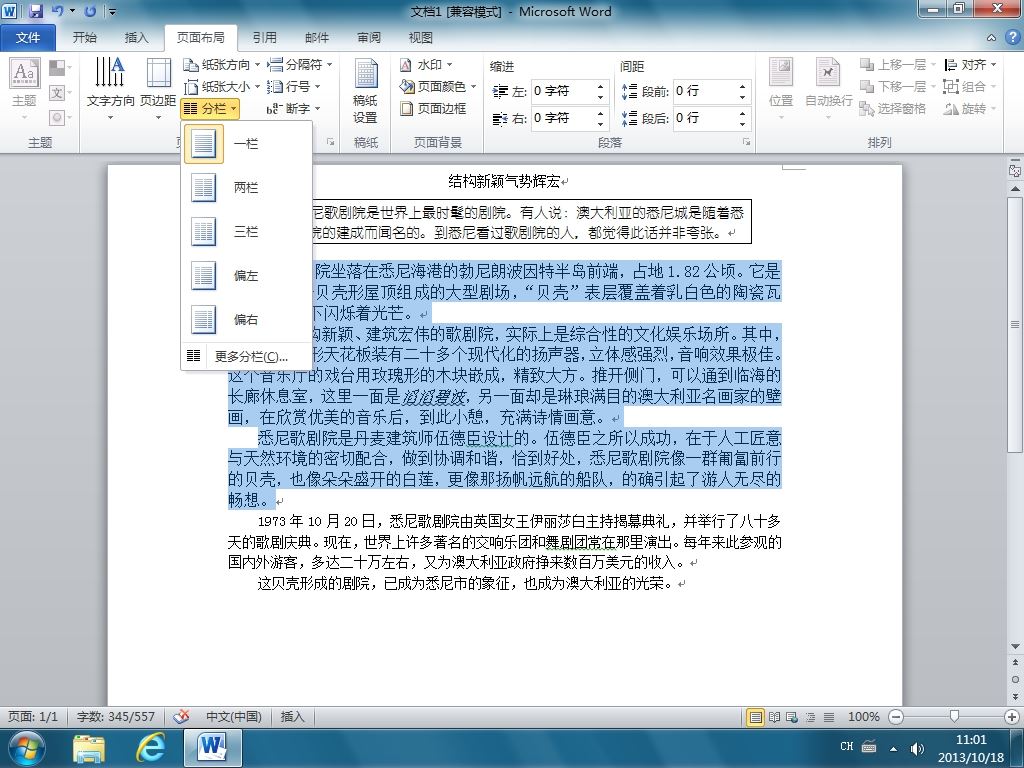Open the 文件 file tab
The height and width of the screenshot is (768, 1024).
click(27, 38)
